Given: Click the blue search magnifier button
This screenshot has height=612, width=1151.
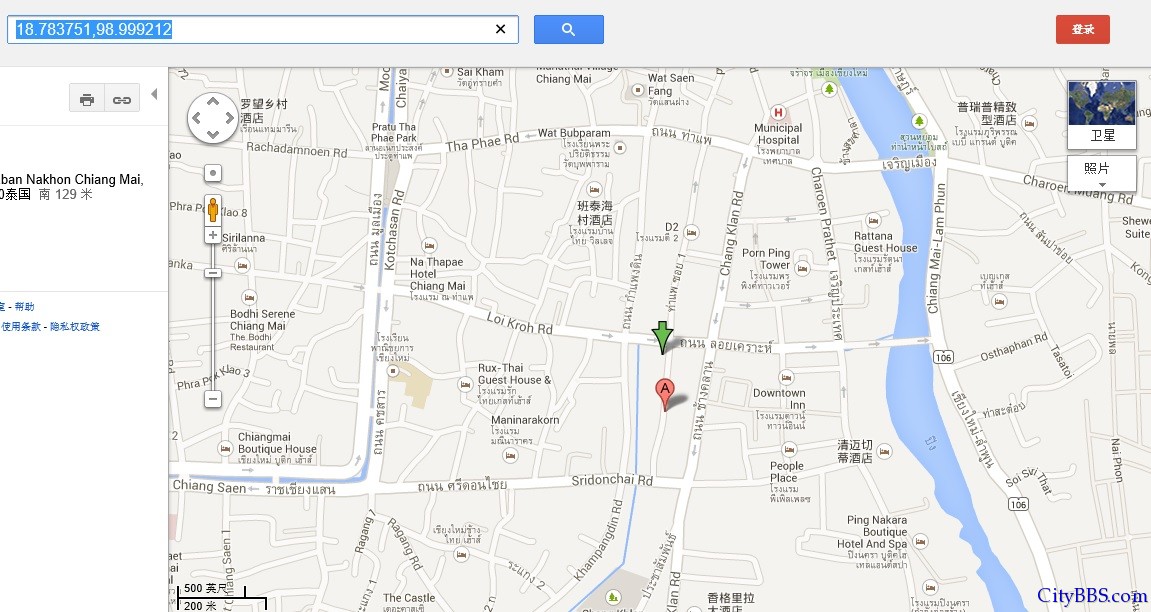Looking at the screenshot, I should point(568,29).
